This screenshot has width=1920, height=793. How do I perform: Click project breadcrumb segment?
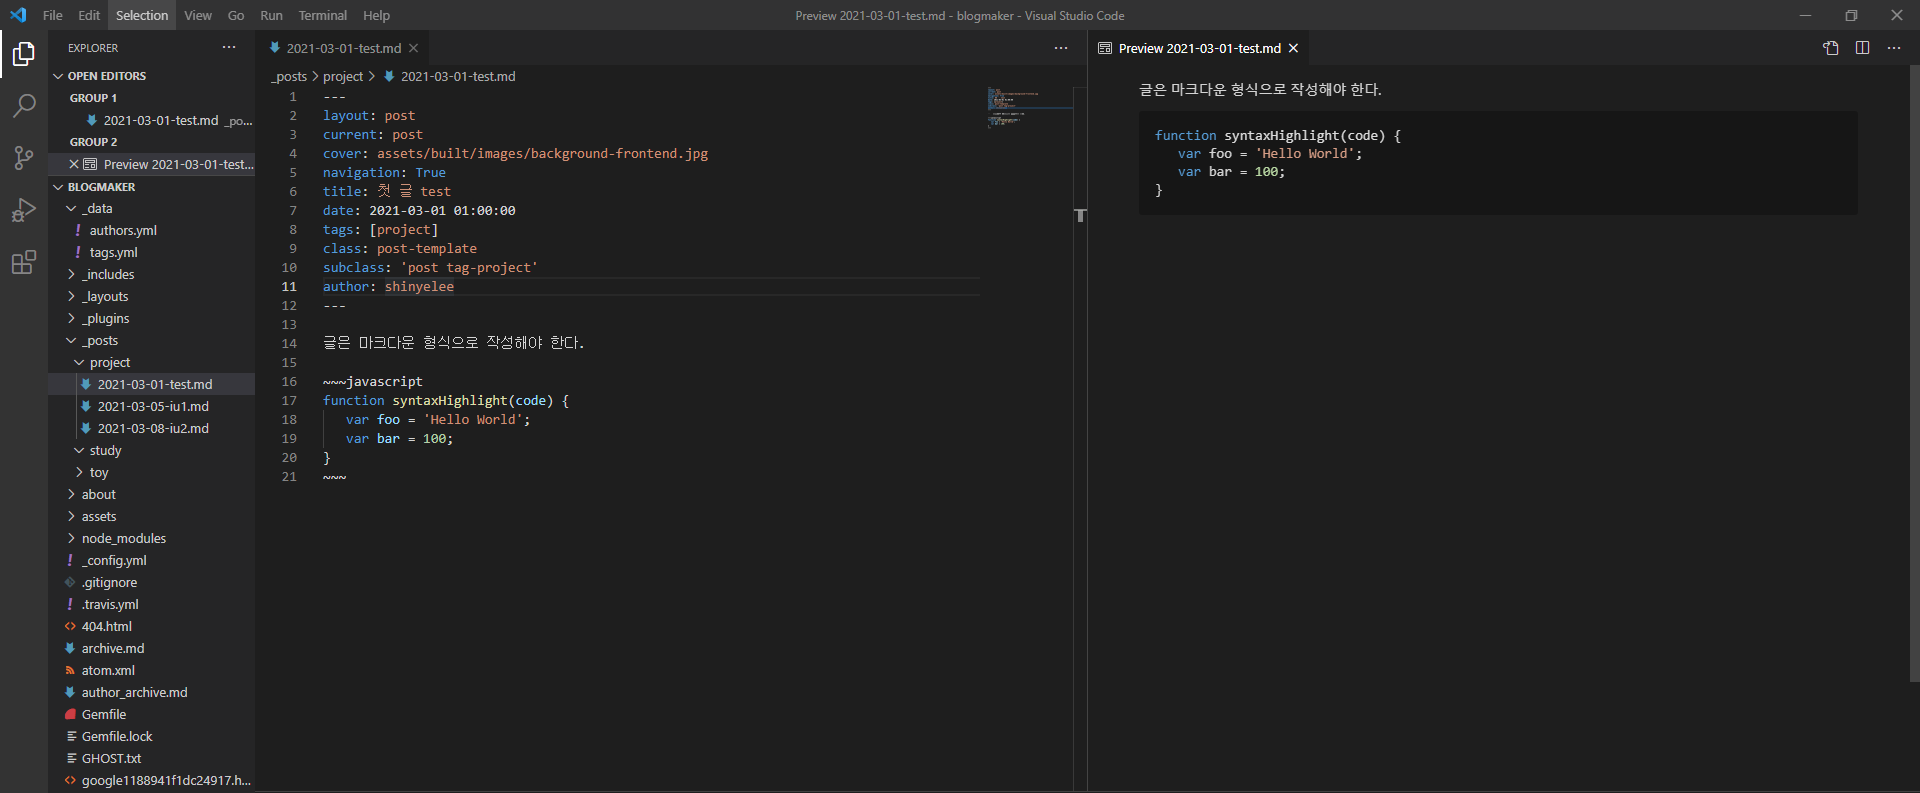[x=343, y=76]
